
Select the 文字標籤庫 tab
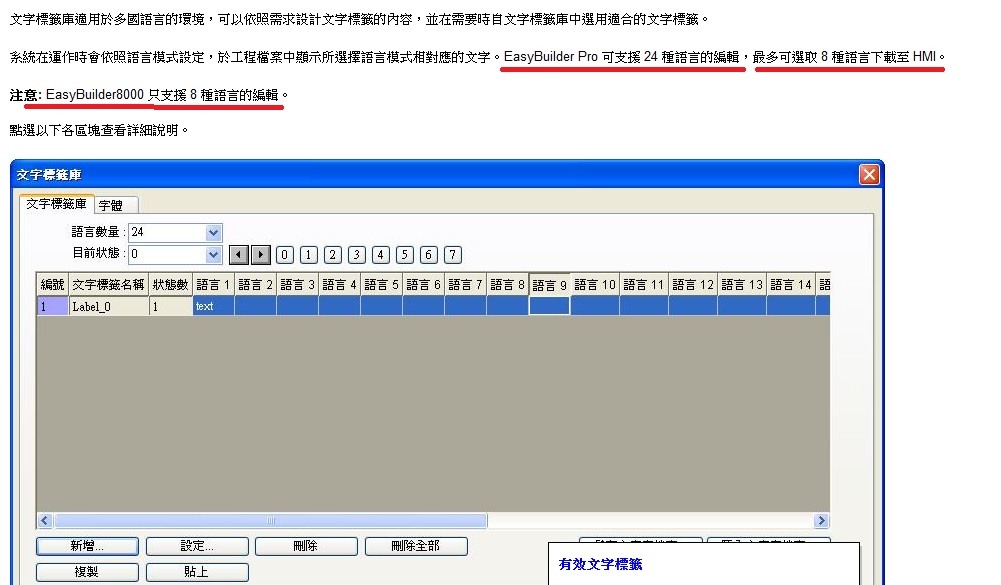pos(56,204)
